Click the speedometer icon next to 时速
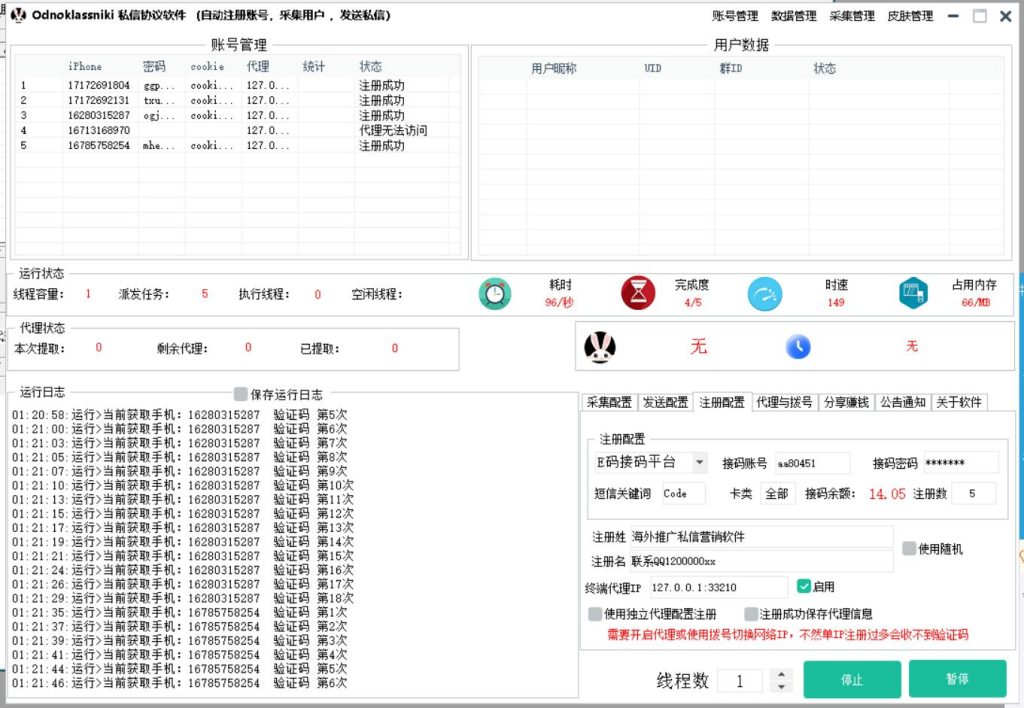 click(x=764, y=293)
